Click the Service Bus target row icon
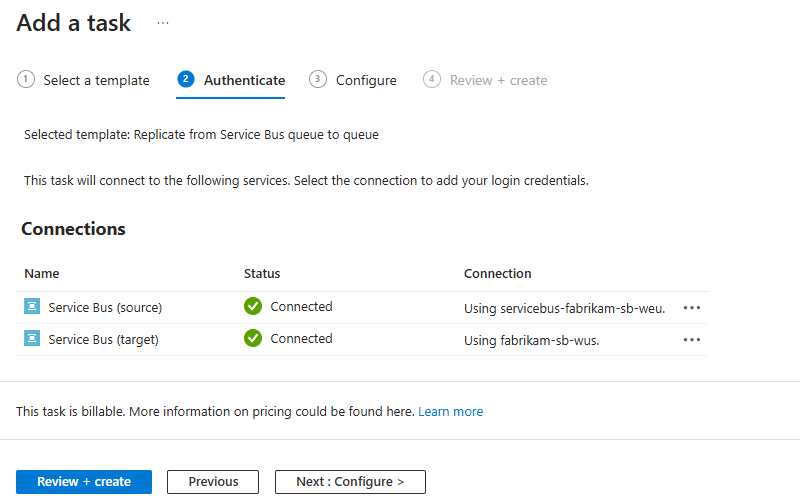 click(31, 339)
